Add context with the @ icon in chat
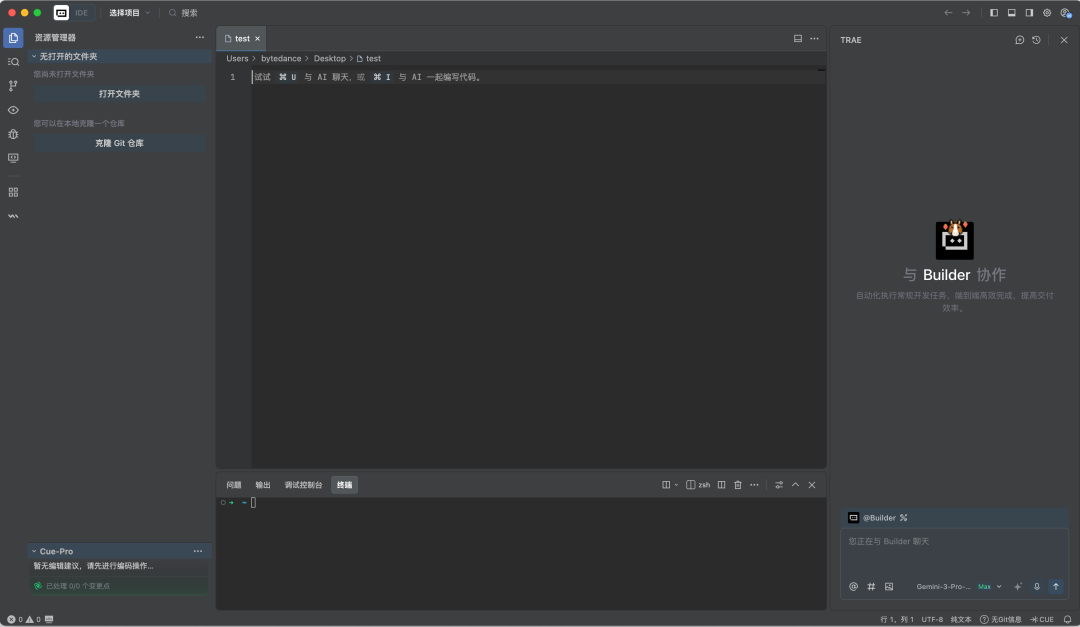The width and height of the screenshot is (1080, 627). coord(853,586)
